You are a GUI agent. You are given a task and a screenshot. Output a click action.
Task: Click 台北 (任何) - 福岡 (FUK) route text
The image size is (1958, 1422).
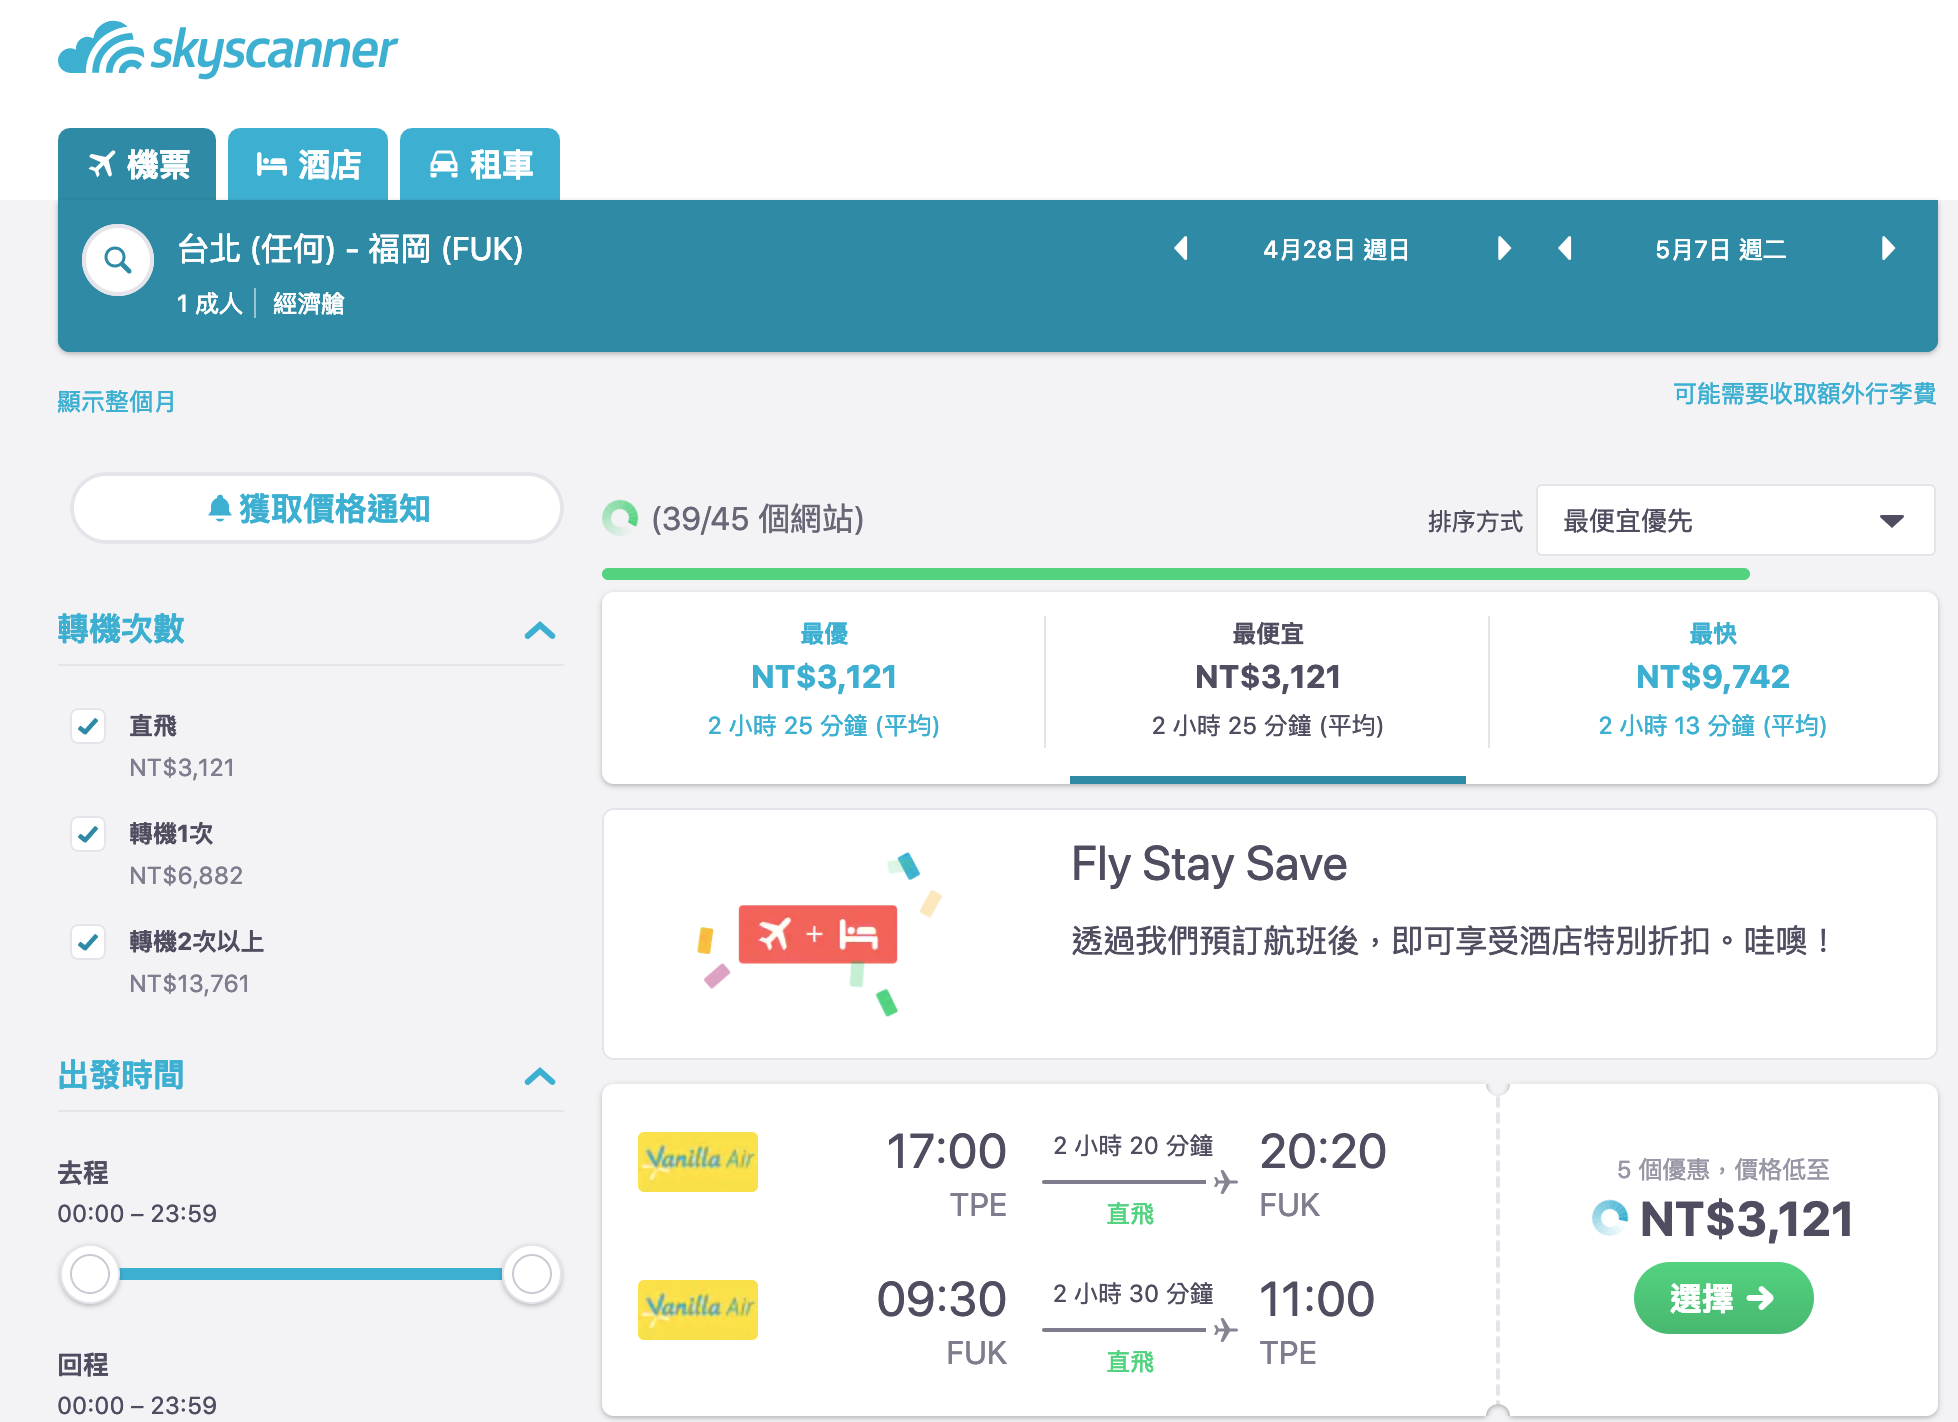tap(350, 249)
